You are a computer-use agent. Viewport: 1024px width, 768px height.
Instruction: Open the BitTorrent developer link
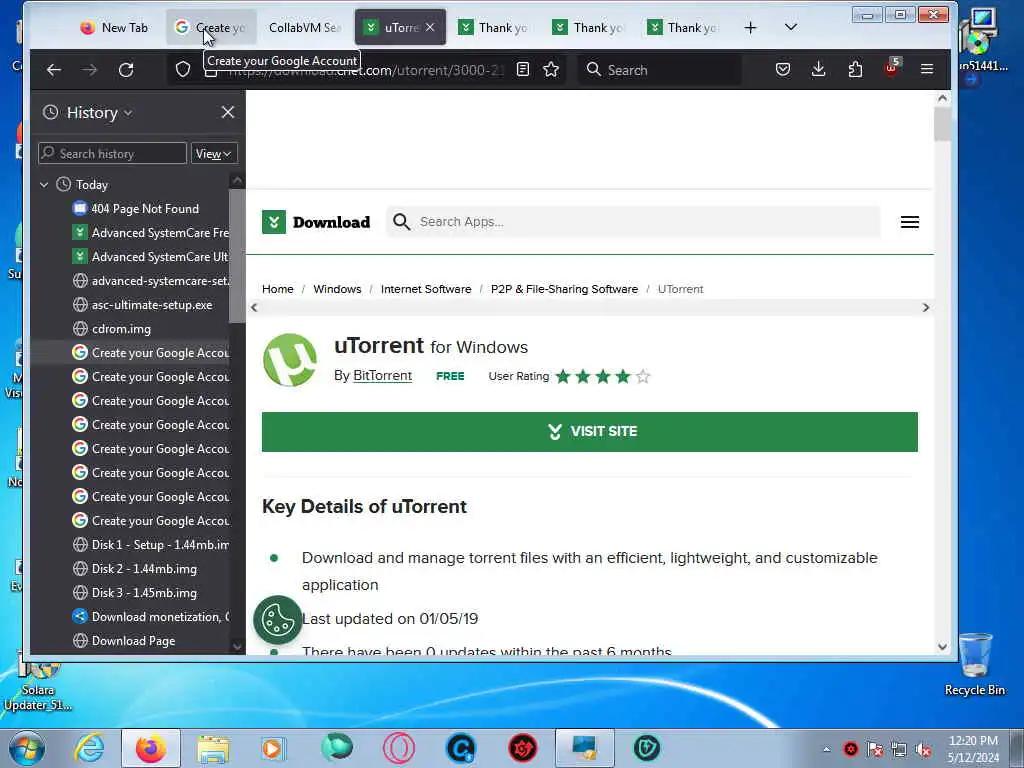(382, 376)
